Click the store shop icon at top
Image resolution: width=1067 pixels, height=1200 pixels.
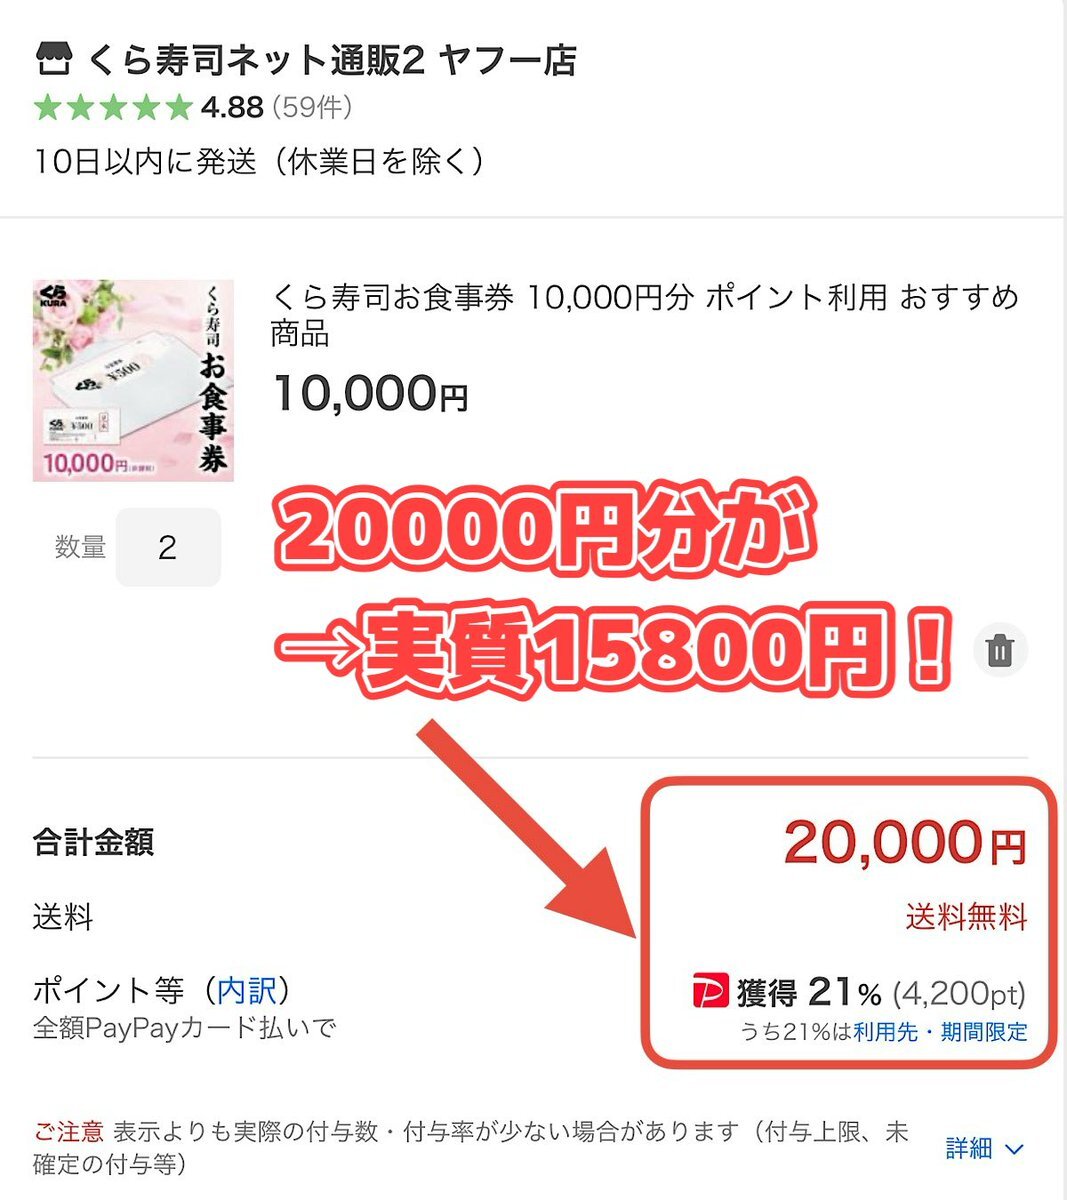tap(54, 60)
